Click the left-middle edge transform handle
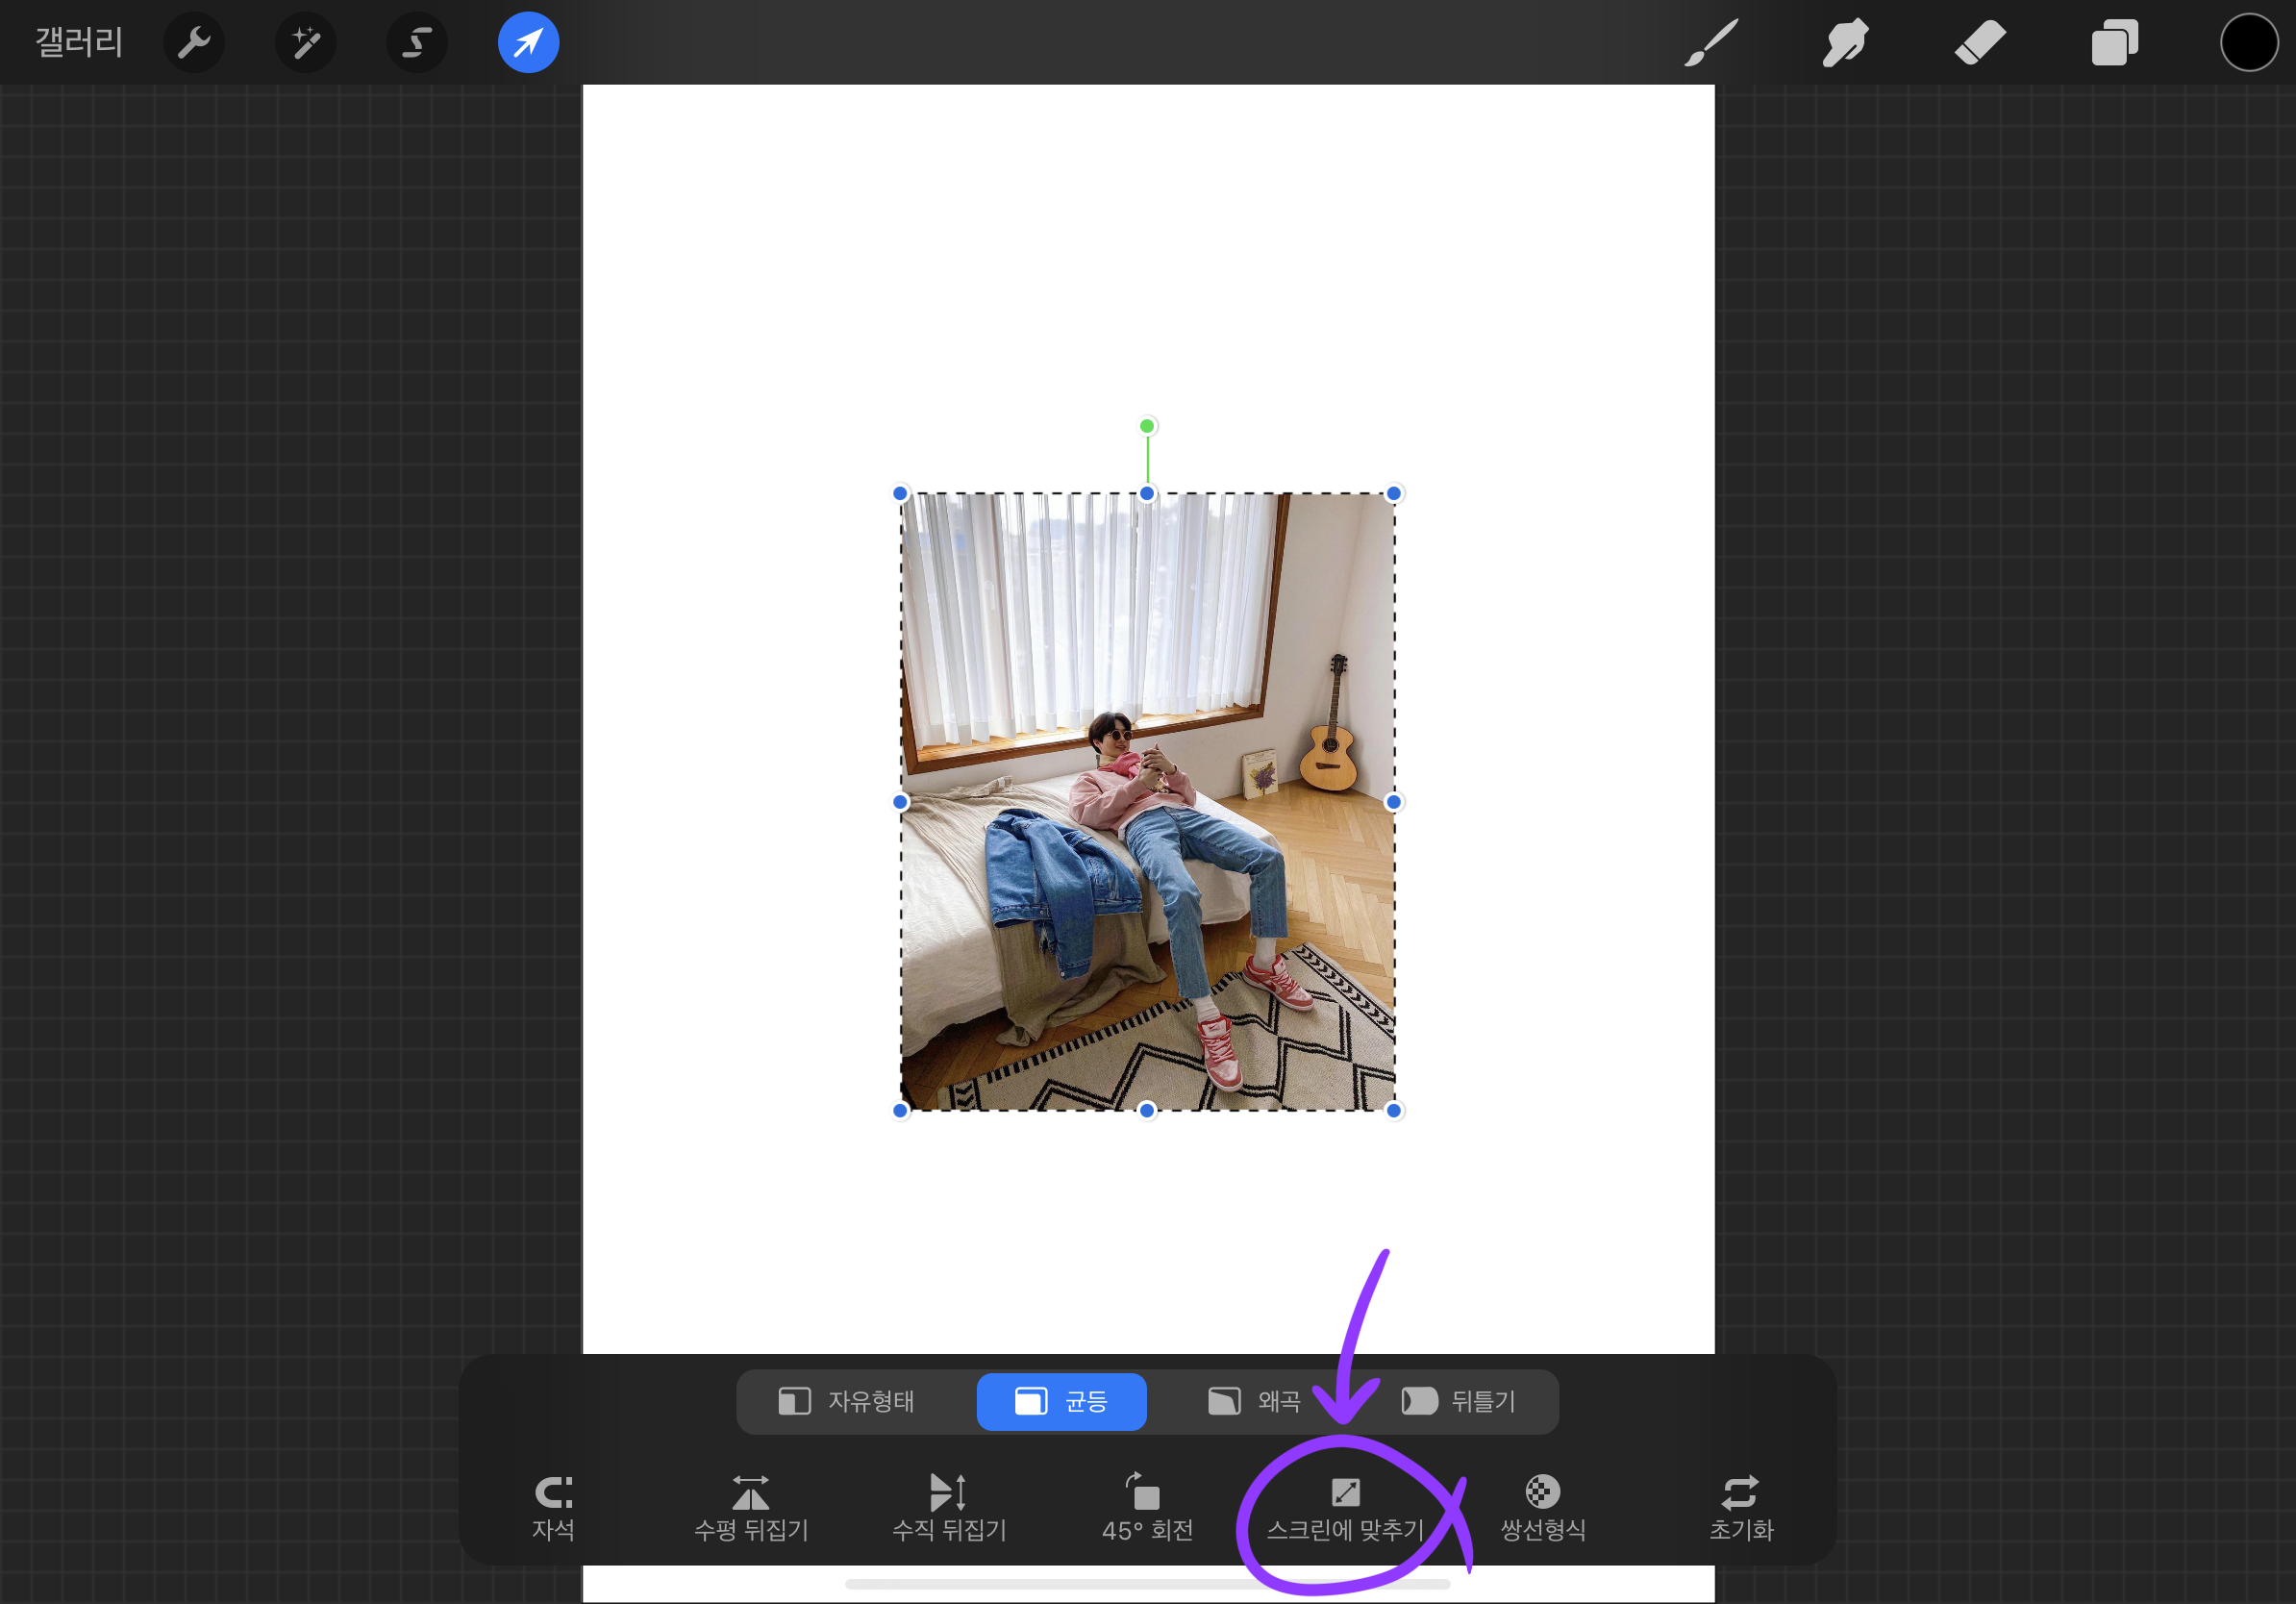The height and width of the screenshot is (1604, 2296). 900,802
